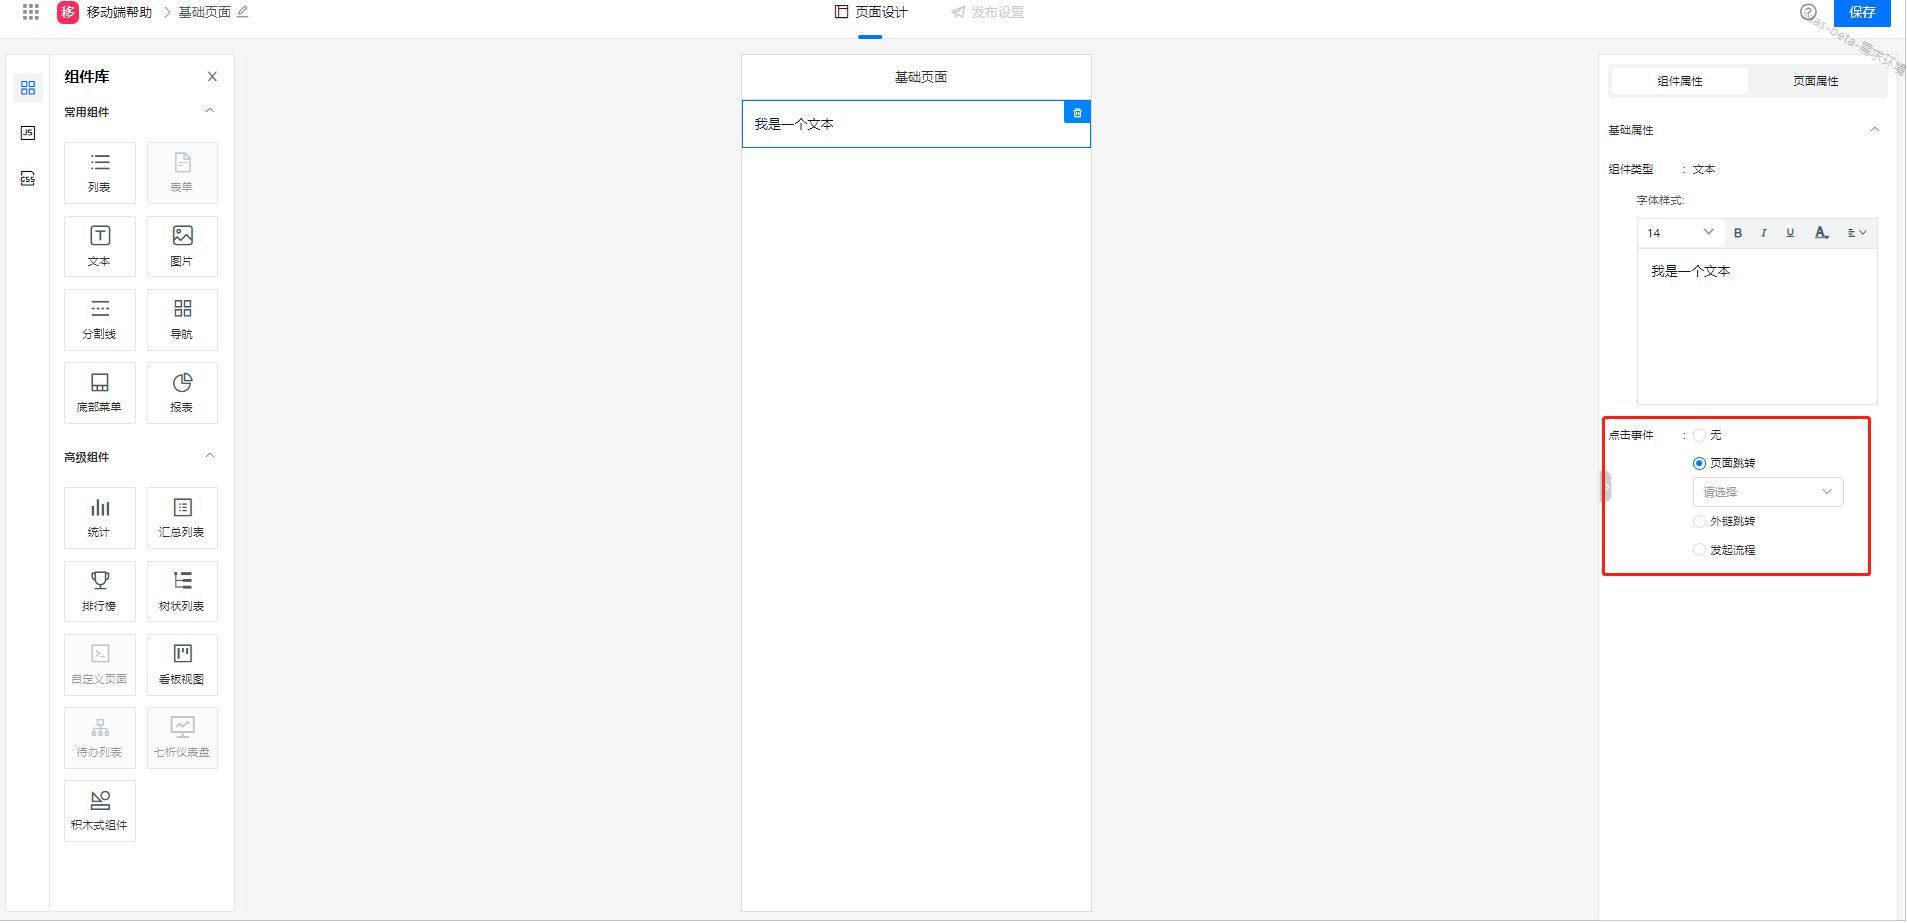Pick the 排行榜 ranking component

tap(100, 591)
